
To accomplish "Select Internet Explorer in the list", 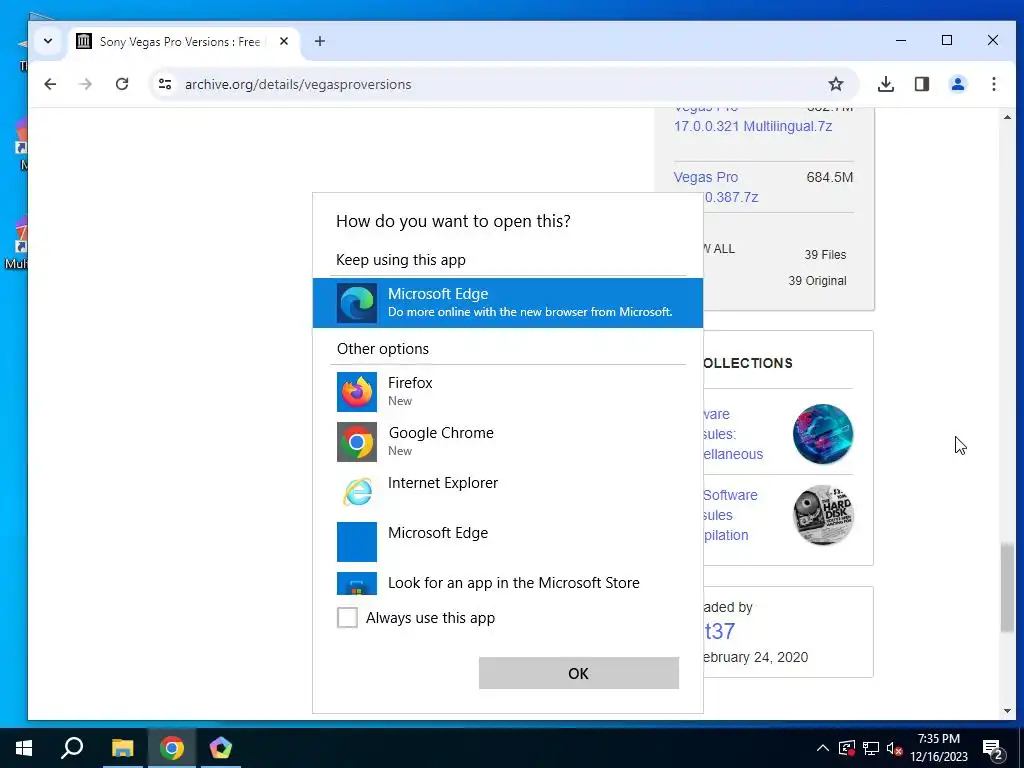I will [x=507, y=491].
